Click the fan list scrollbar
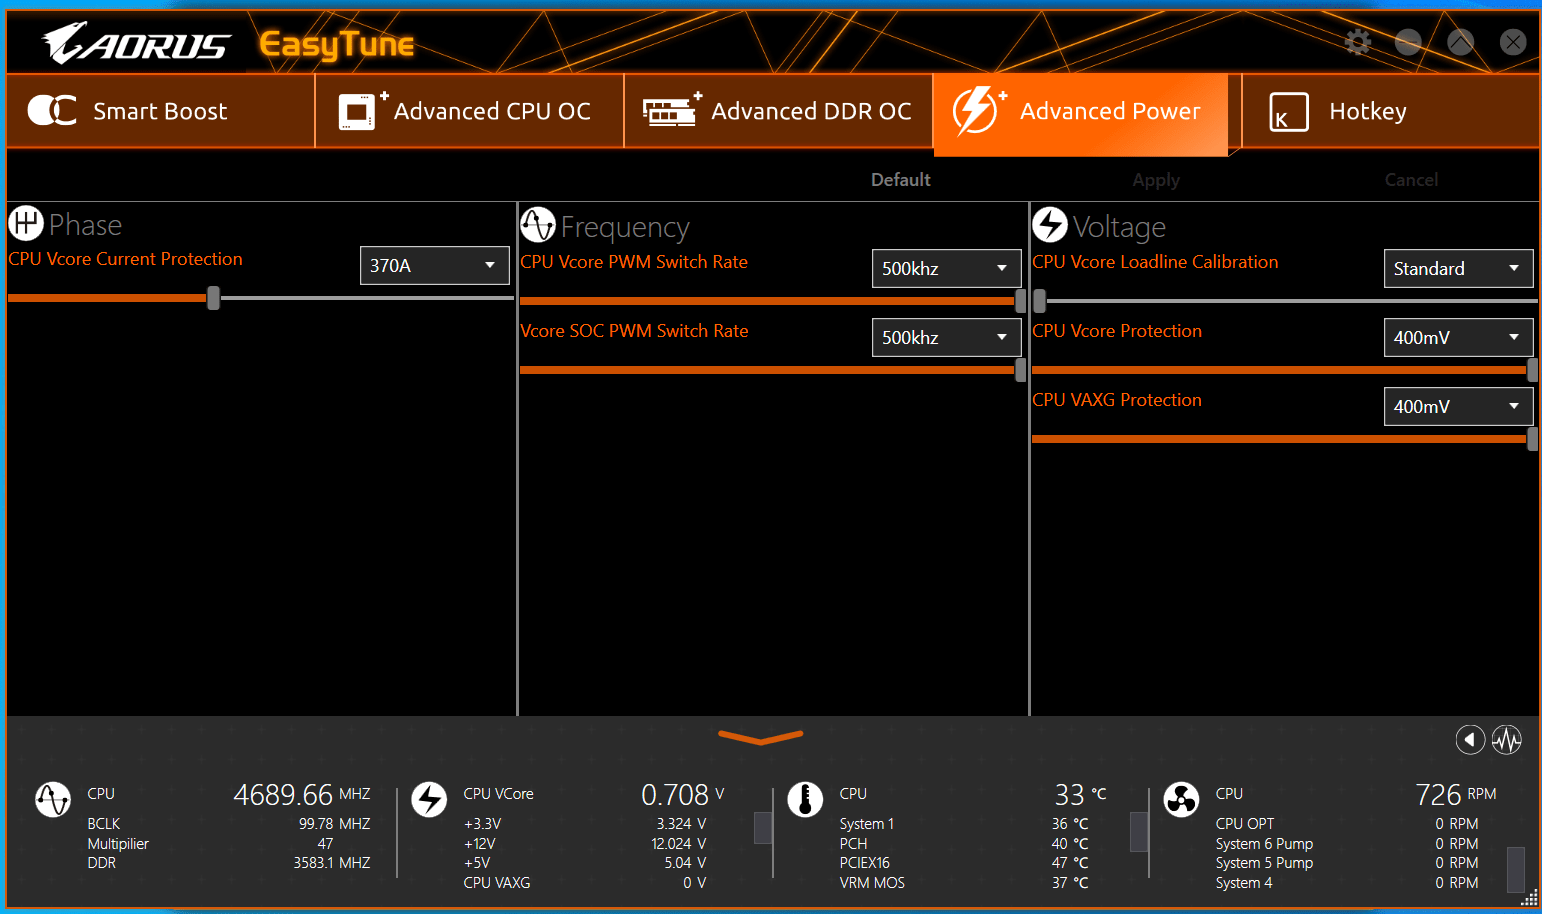1542x914 pixels. click(x=1515, y=868)
